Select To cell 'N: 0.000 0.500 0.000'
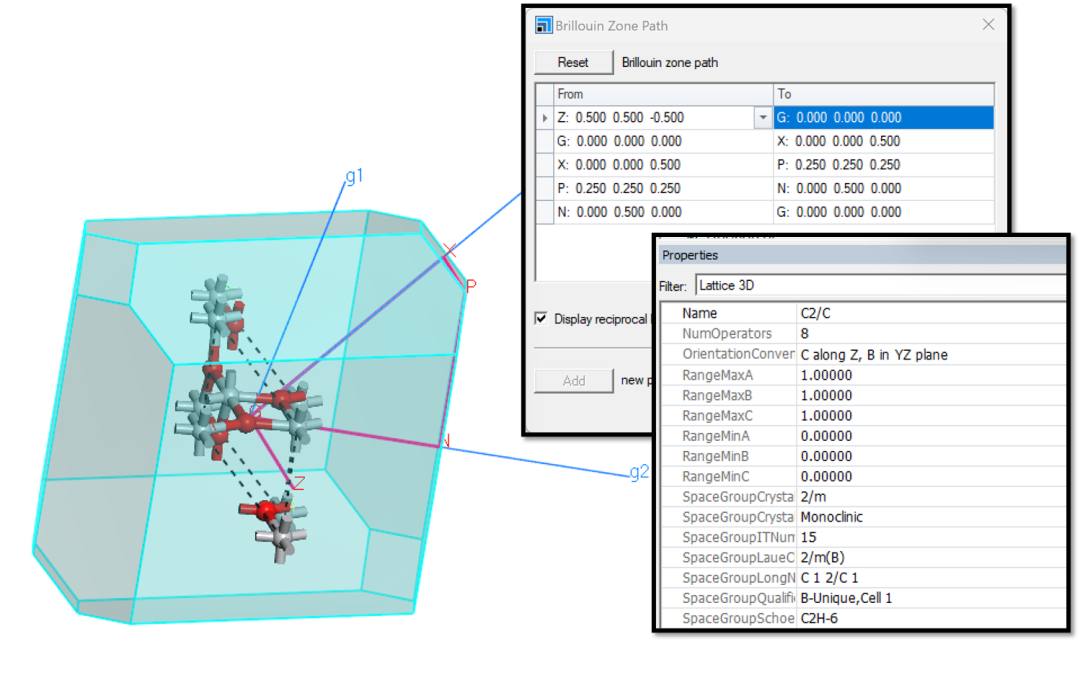This screenshot has width=1080, height=683. [884, 188]
